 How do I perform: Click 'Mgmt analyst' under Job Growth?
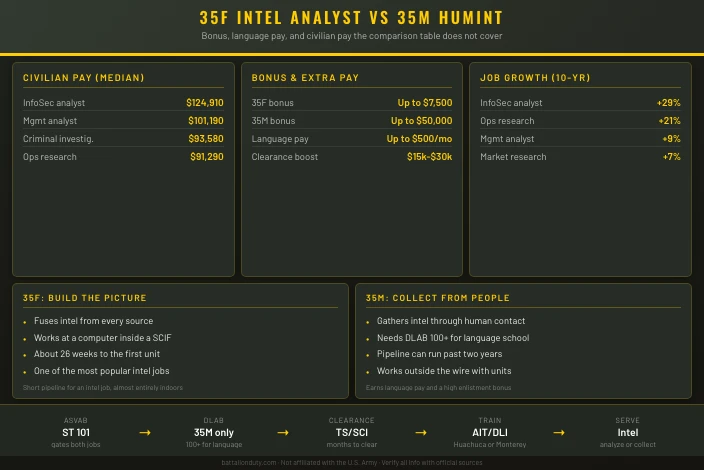[507, 139]
